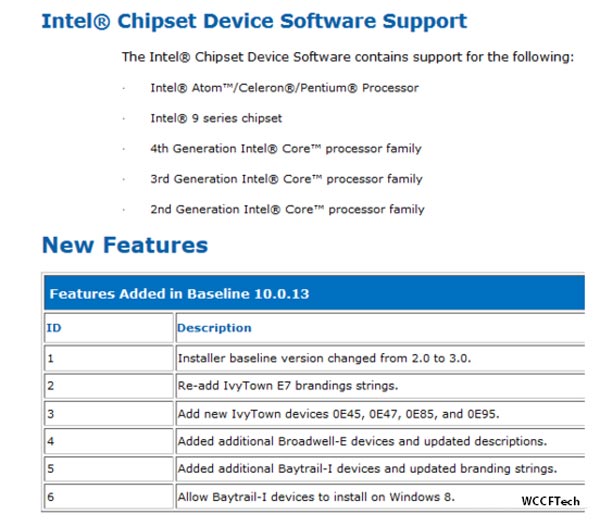This screenshot has height=527, width=600.
Task: Select the 4th Generation Intel Core line
Action: click(286, 149)
